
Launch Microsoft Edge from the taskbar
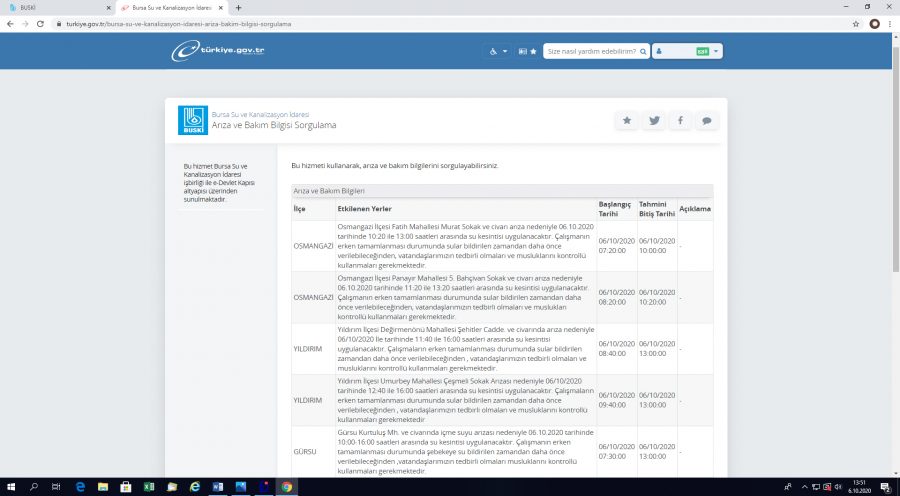point(80,487)
